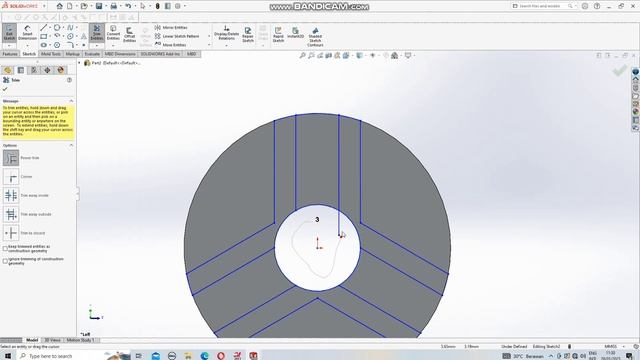Click the Options gear icon in title bar

(178, 6)
